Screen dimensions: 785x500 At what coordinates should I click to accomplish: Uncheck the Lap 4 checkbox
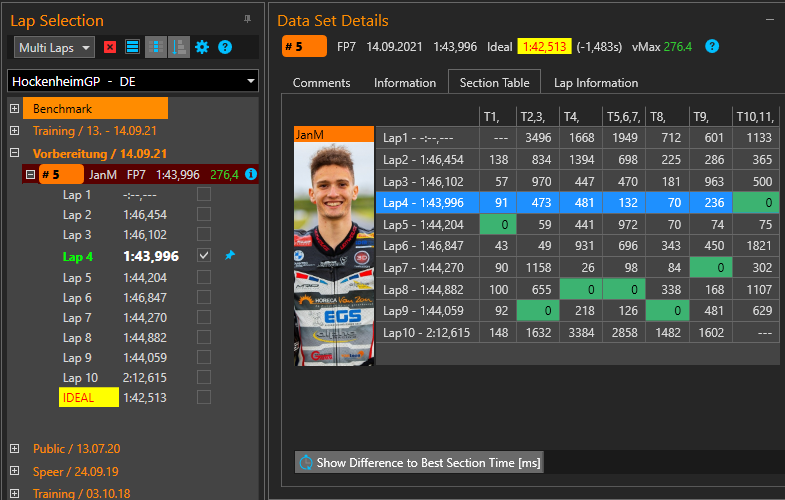coord(204,256)
